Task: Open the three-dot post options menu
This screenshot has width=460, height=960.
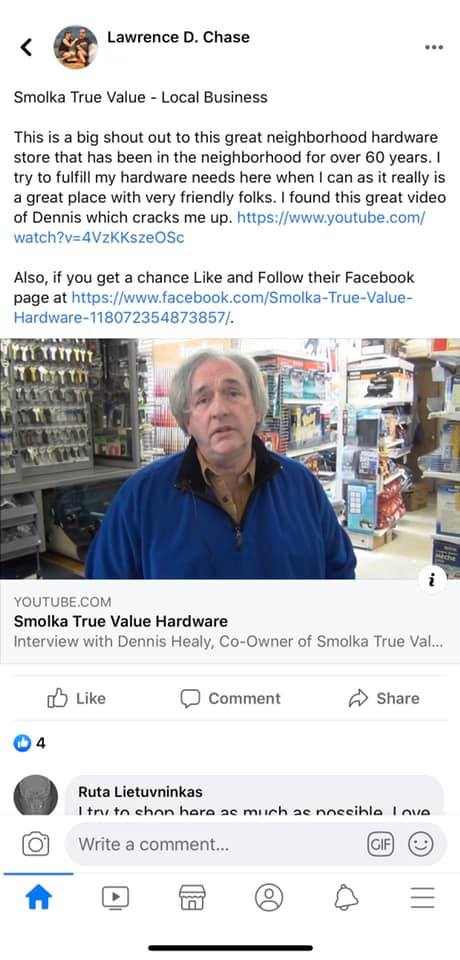Action: (434, 48)
